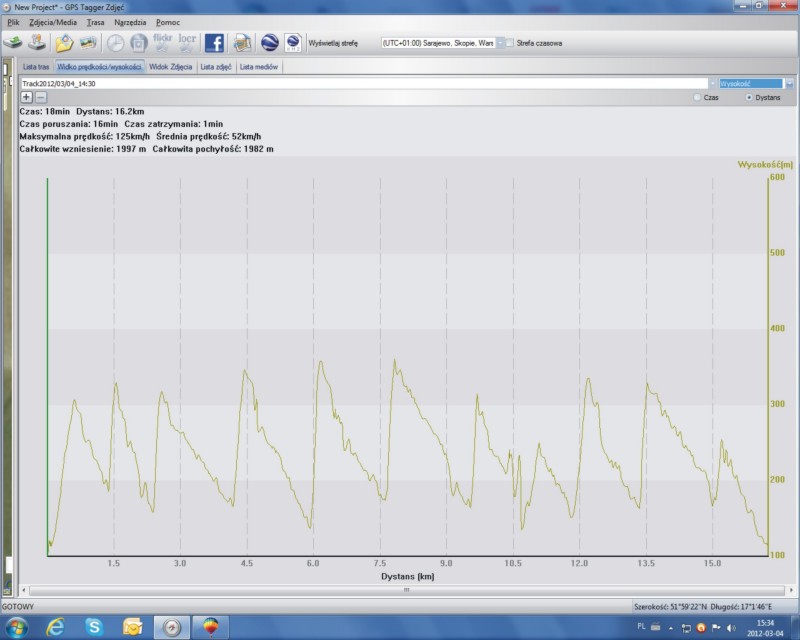Open the yellow folder with map pin icon
The width and height of the screenshot is (800, 640).
(64, 43)
